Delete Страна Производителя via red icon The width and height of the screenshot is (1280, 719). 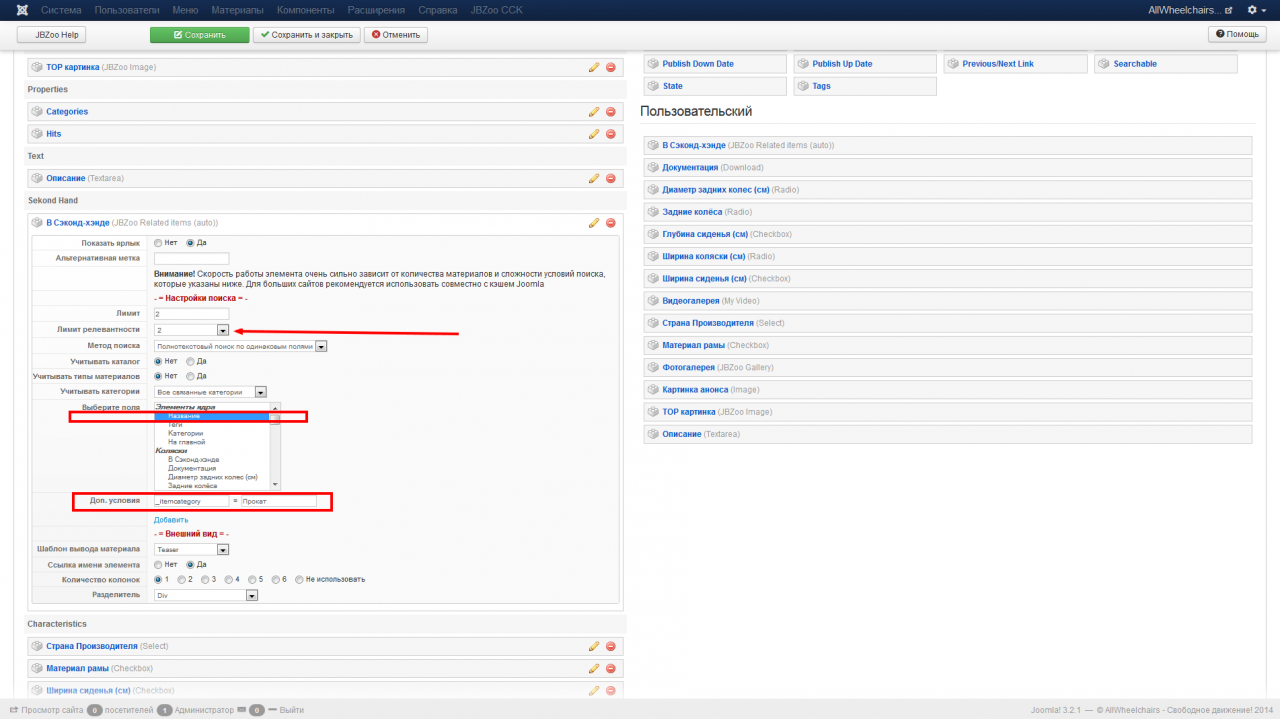point(611,646)
